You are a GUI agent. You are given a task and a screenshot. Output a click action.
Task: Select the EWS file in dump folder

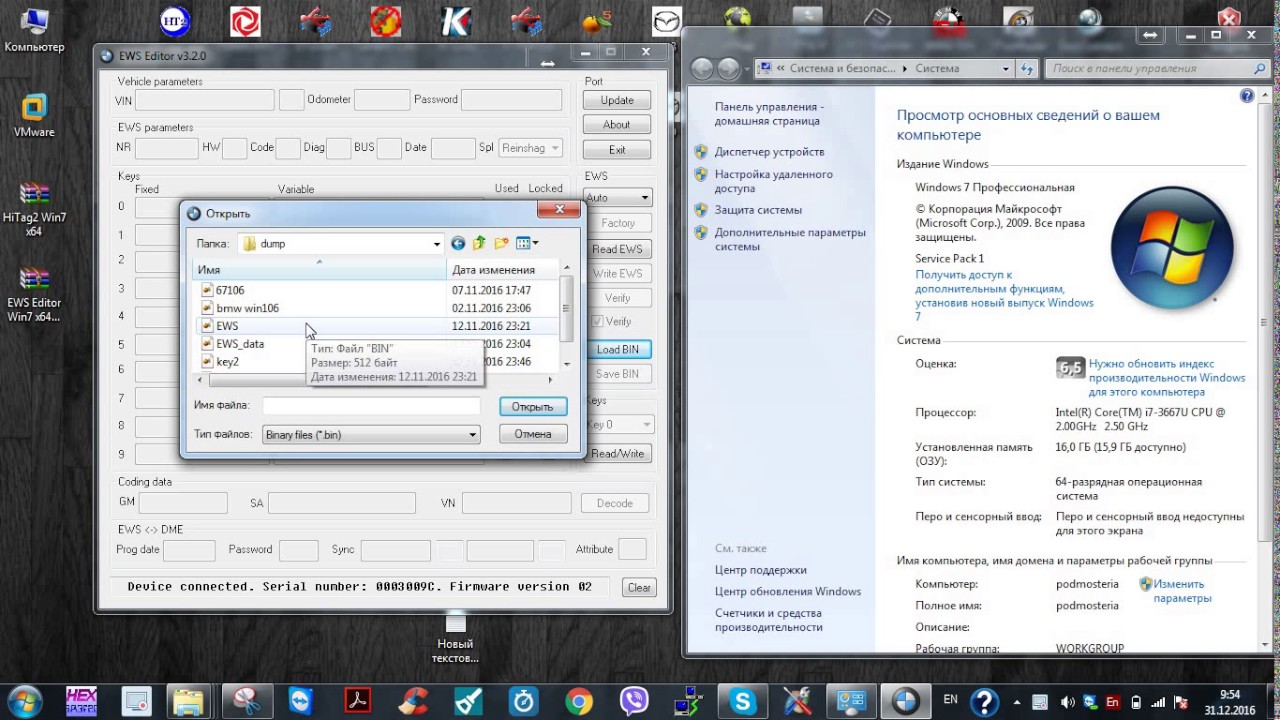227,326
